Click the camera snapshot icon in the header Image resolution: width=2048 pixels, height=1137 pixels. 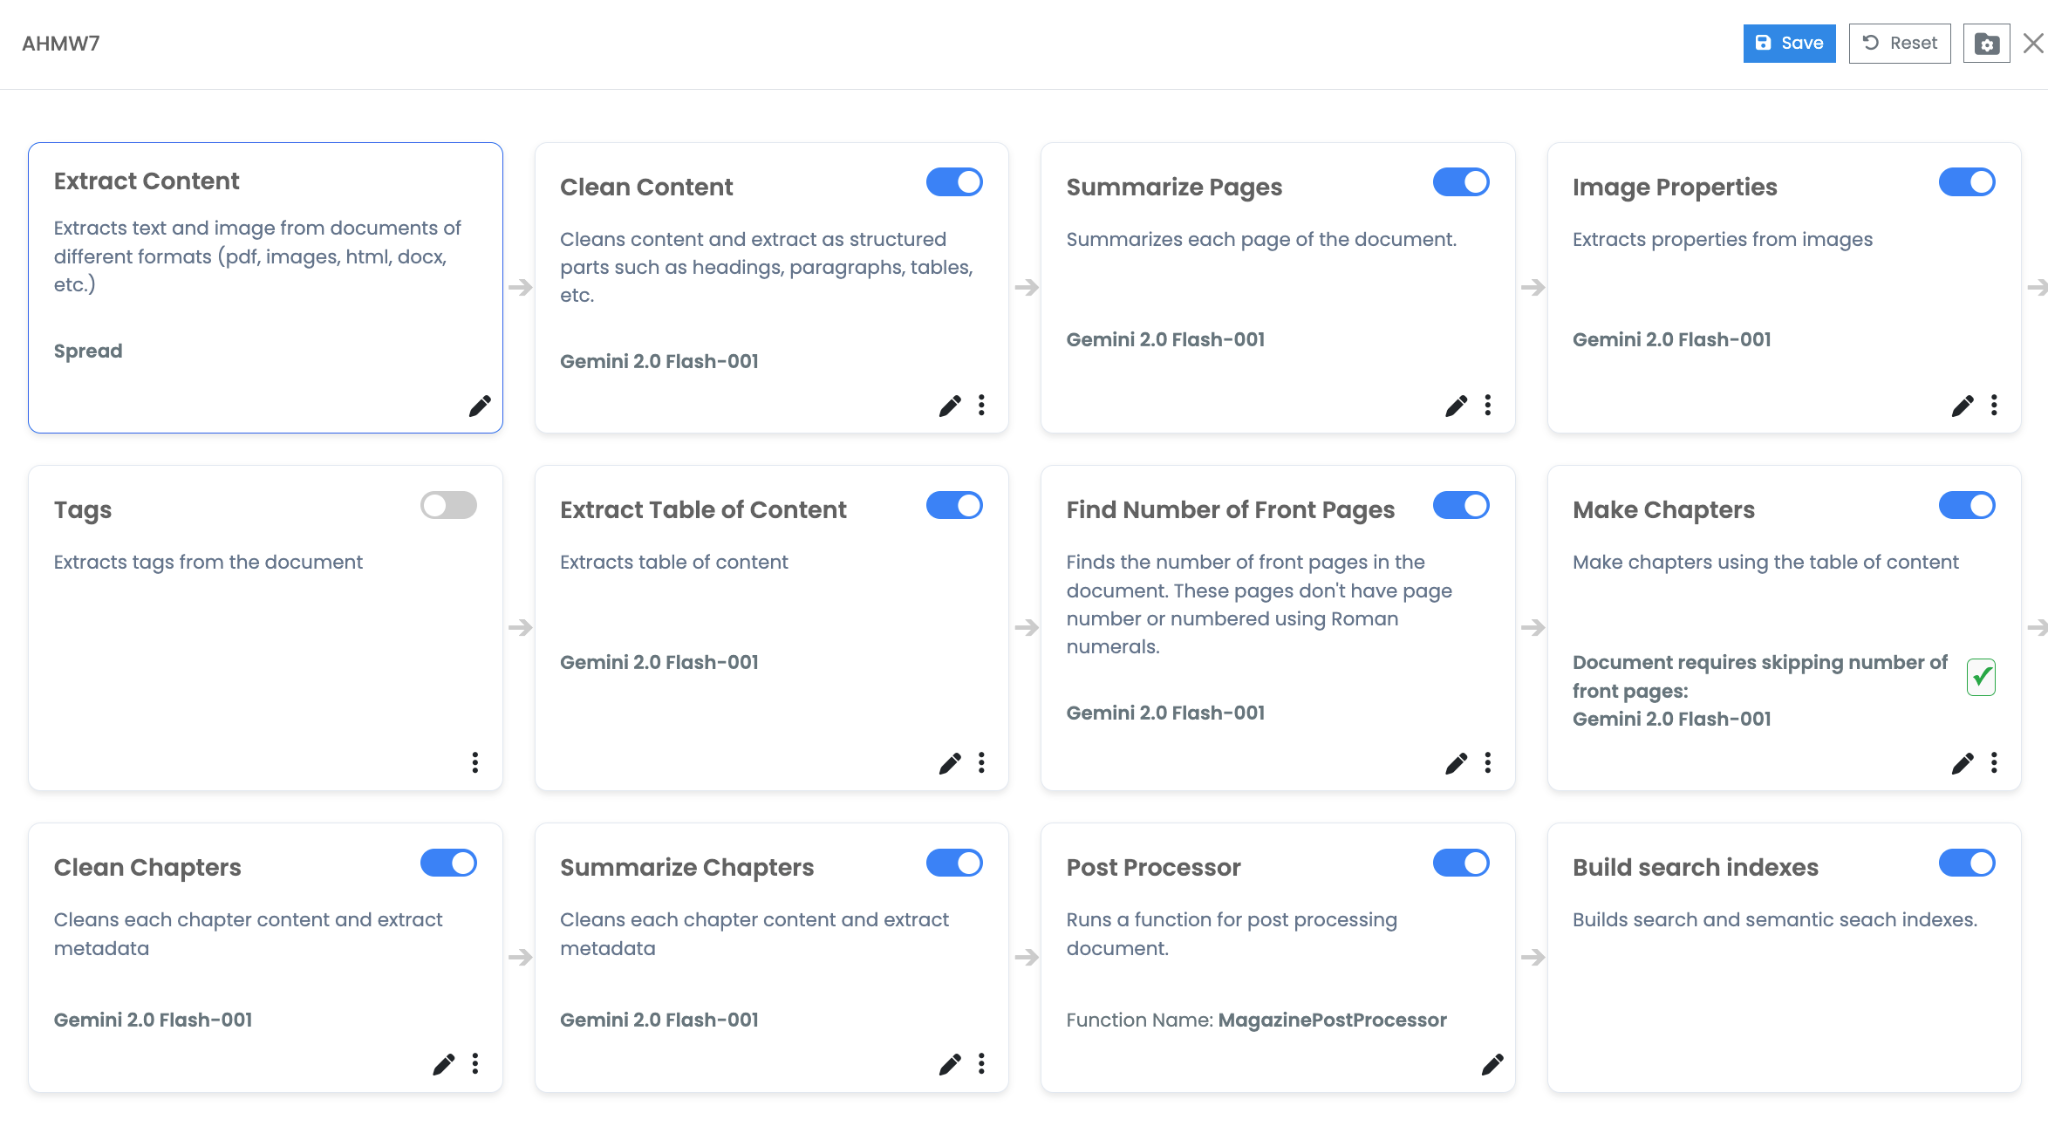[x=1986, y=44]
